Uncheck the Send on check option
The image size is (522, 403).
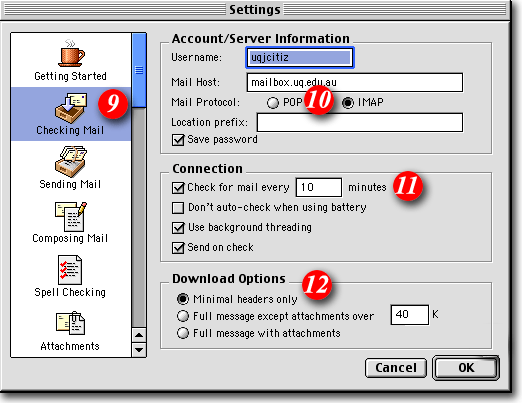point(178,248)
